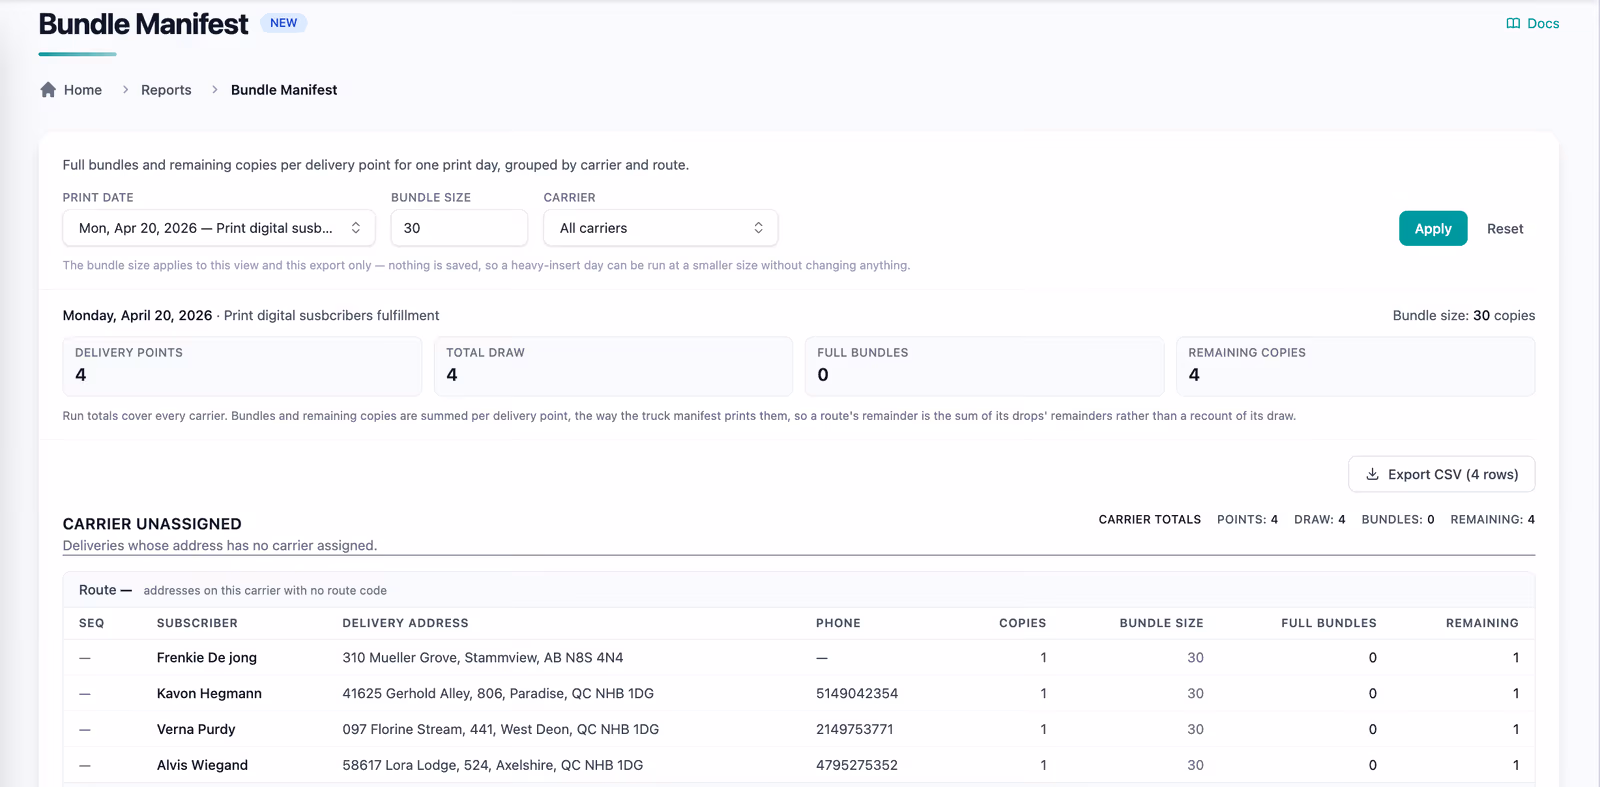Click address 58617 Lora Lodge, Axelshire
This screenshot has height=787, width=1600.
pos(493,766)
